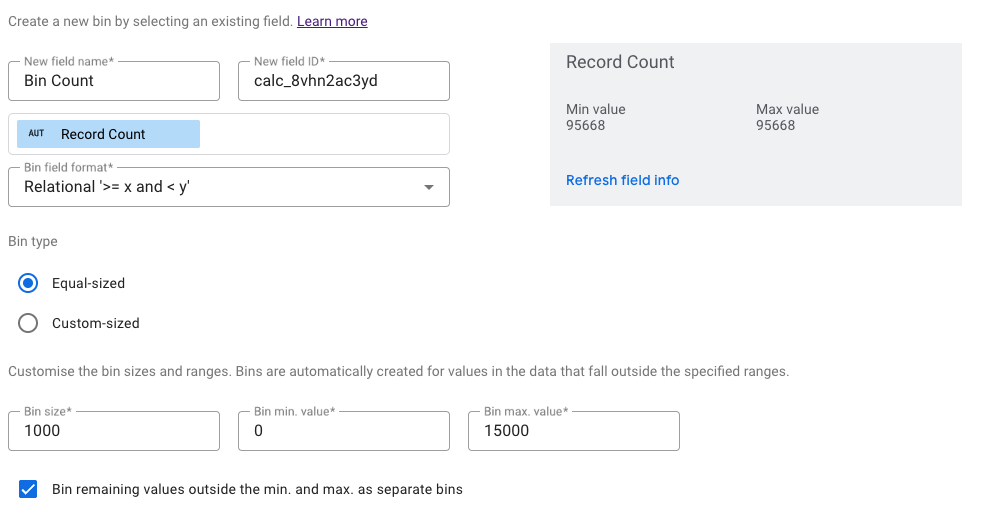993x520 pixels.
Task: Click the New field name input
Action: coord(114,81)
